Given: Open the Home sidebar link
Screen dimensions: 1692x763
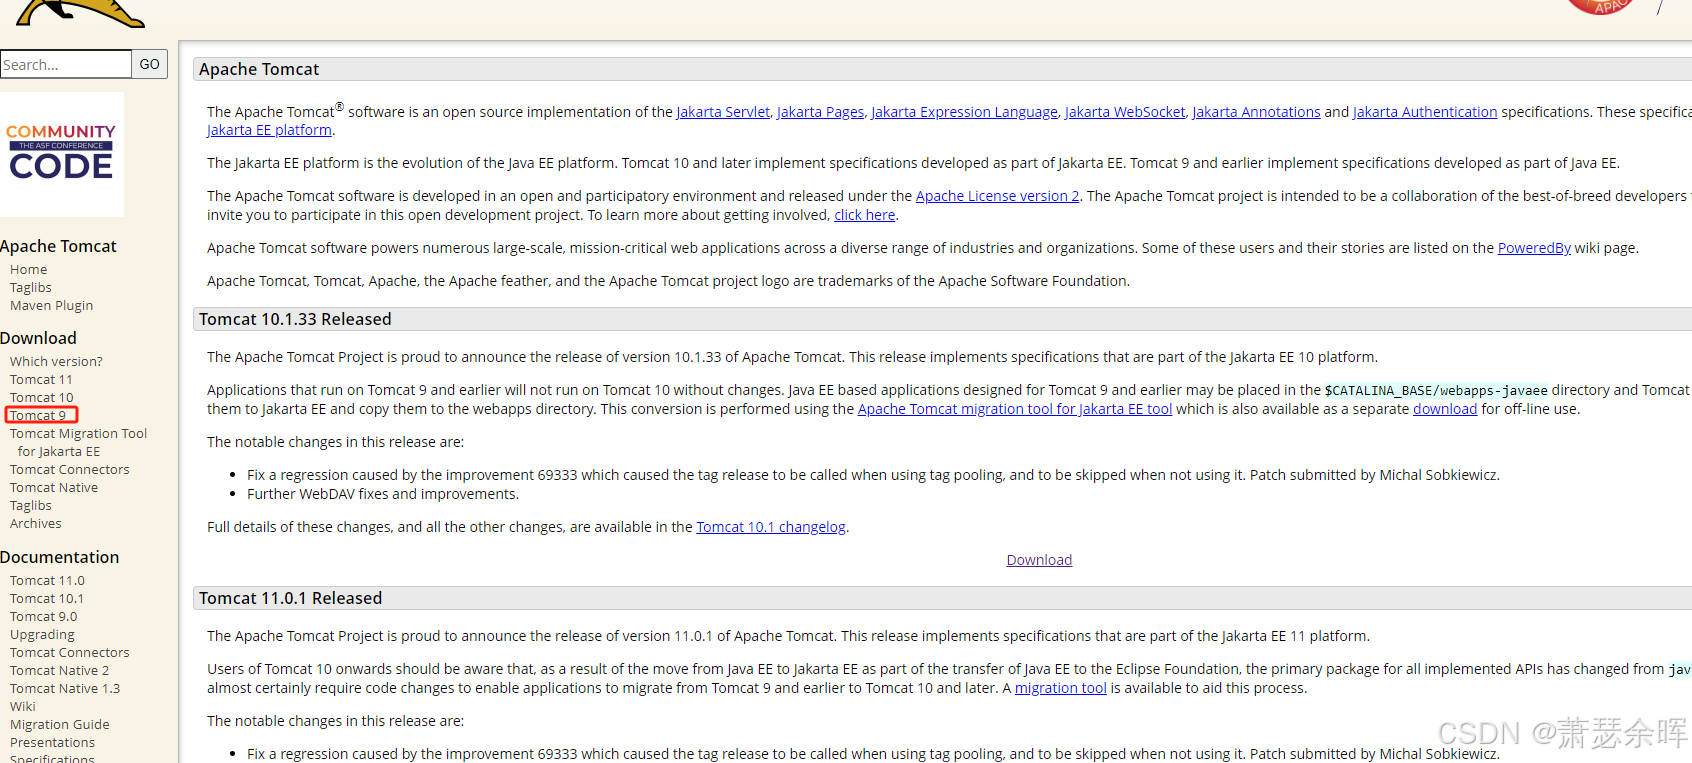Looking at the screenshot, I should coord(29,270).
